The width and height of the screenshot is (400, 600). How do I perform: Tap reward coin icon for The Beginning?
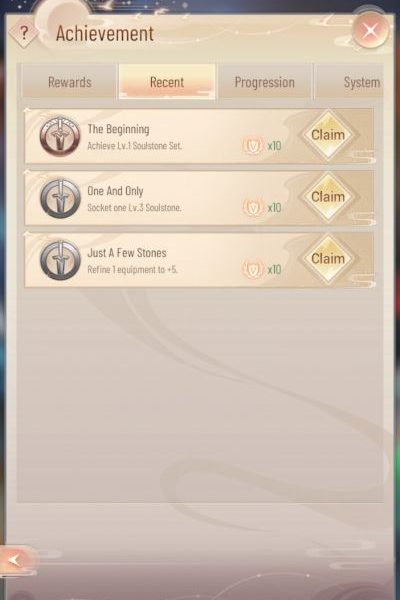coord(253,145)
